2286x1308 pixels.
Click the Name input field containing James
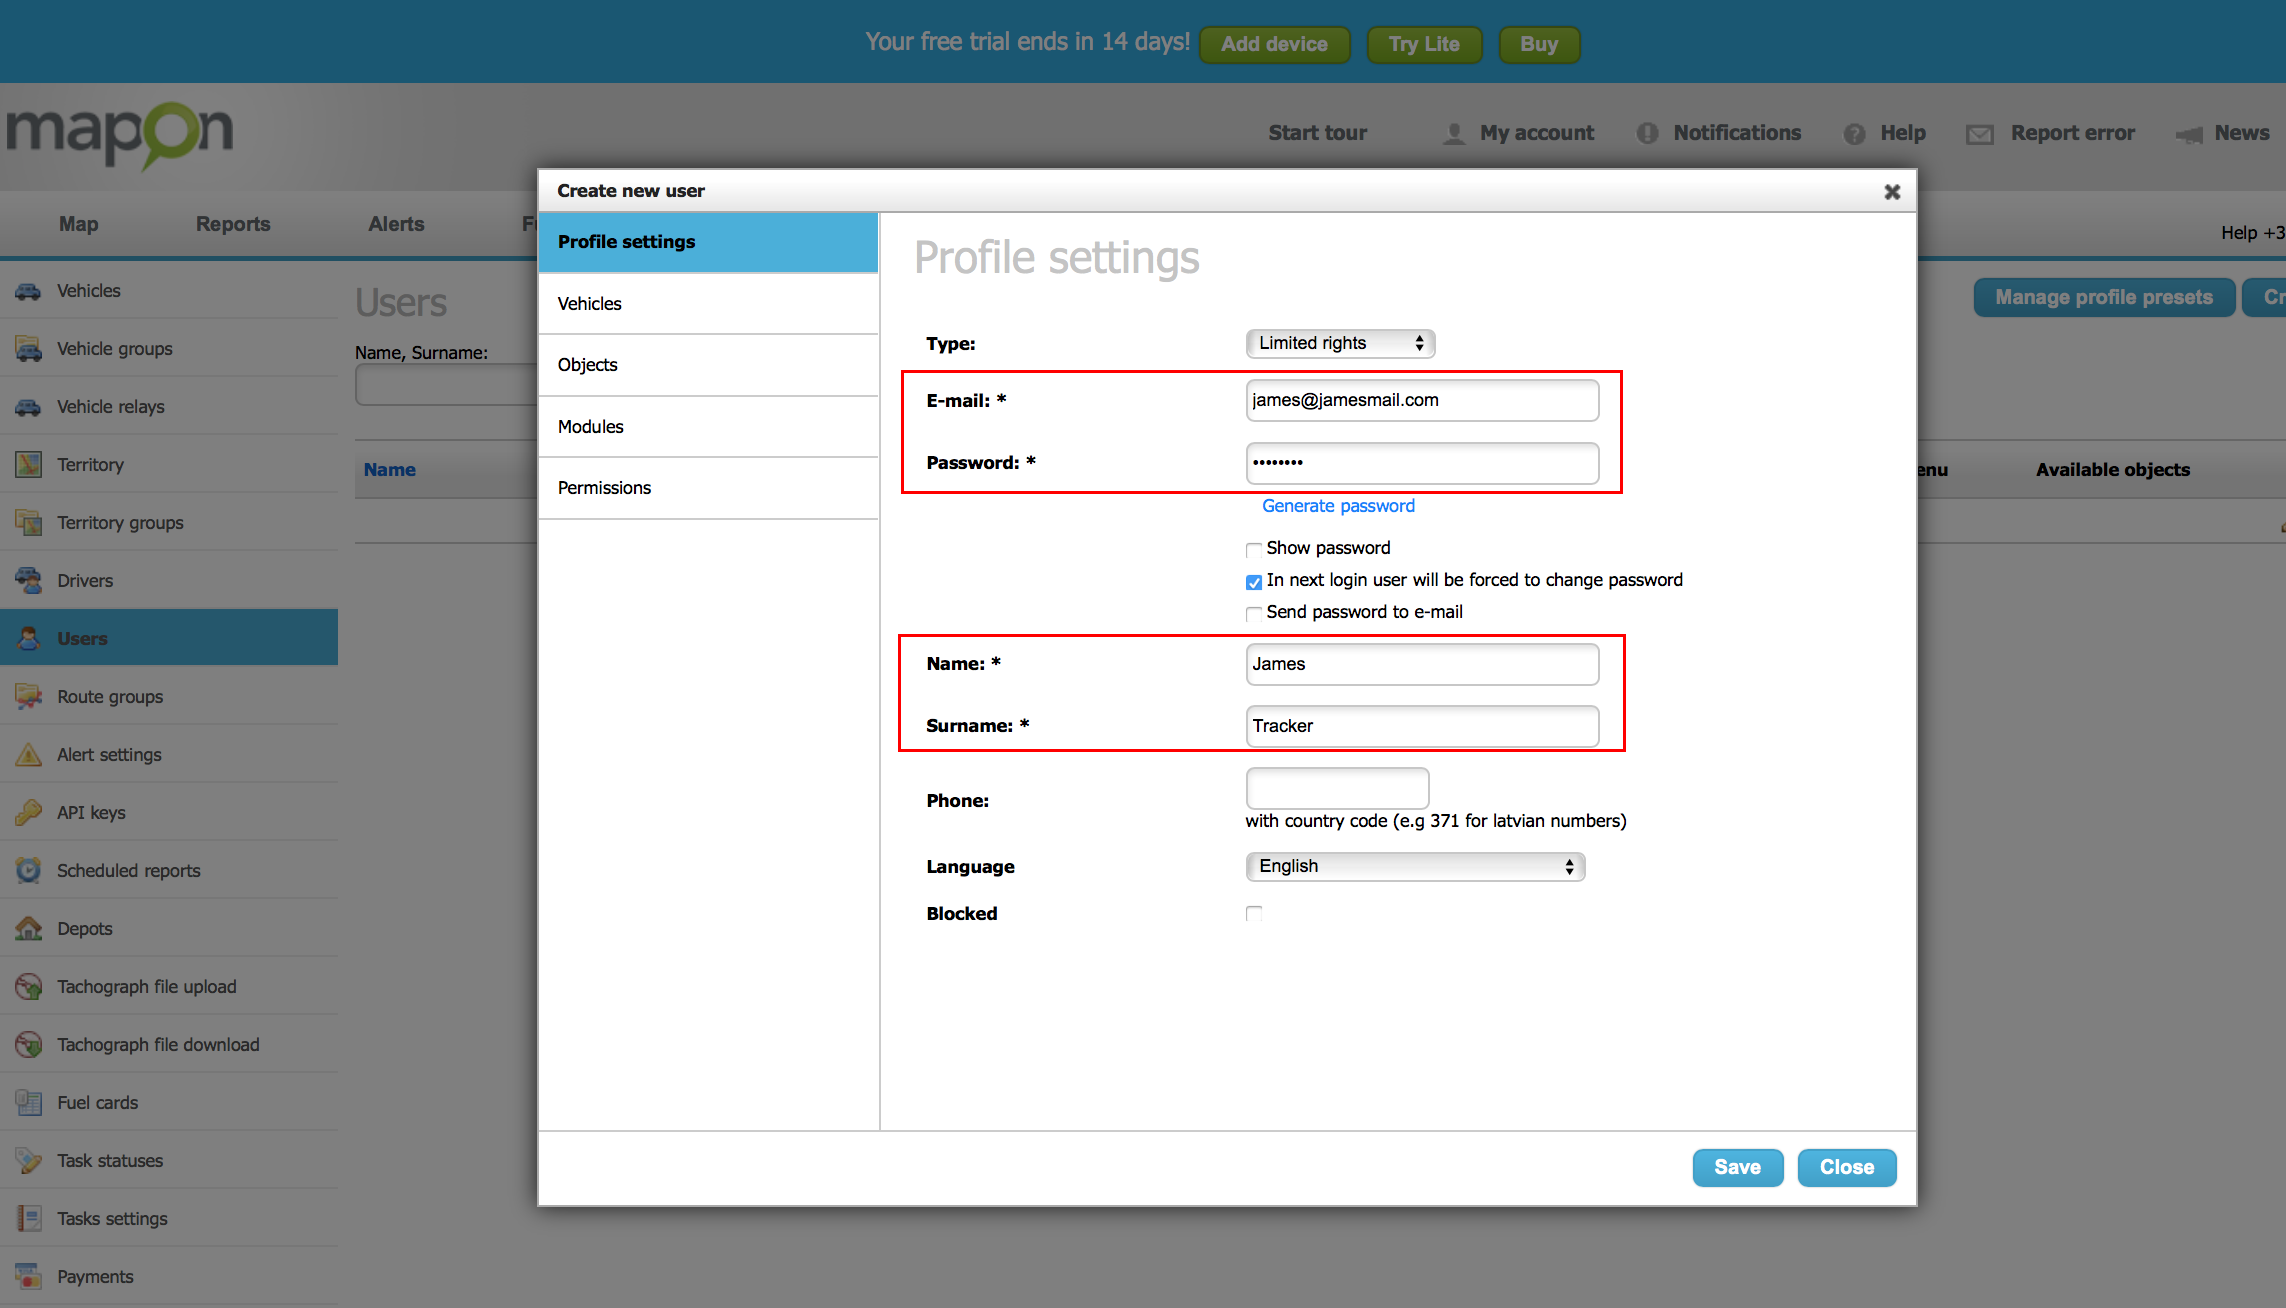pyautogui.click(x=1422, y=664)
